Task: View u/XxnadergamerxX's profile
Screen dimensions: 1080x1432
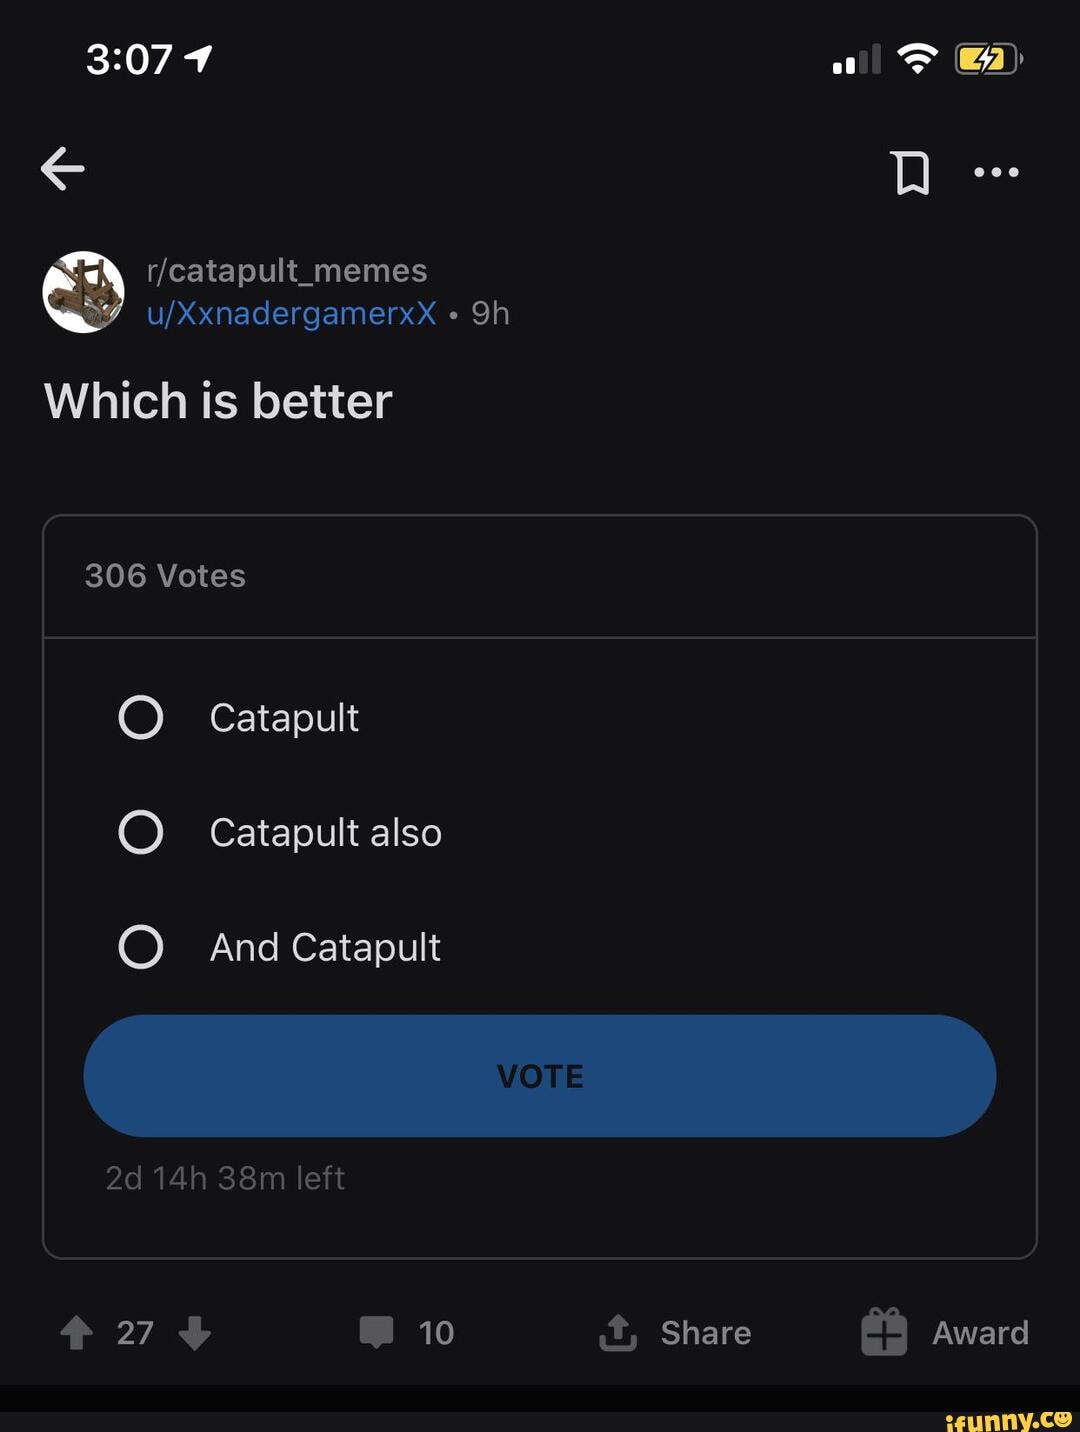Action: click(x=290, y=313)
